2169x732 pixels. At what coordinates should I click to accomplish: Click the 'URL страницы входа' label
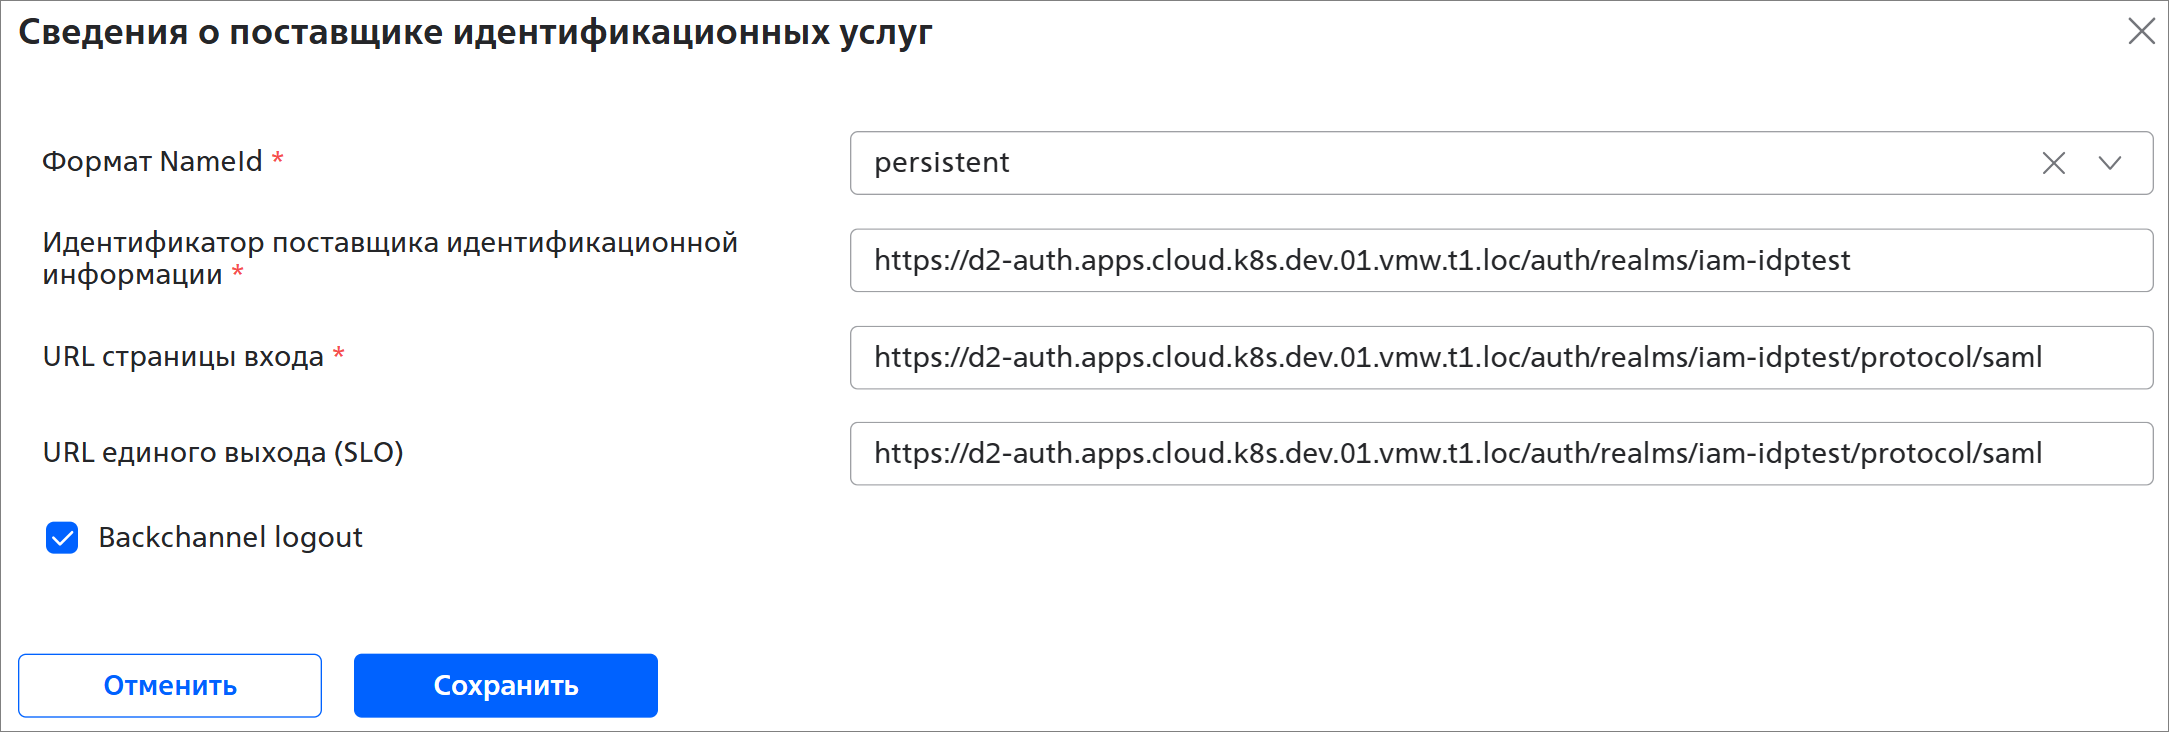pos(183,357)
